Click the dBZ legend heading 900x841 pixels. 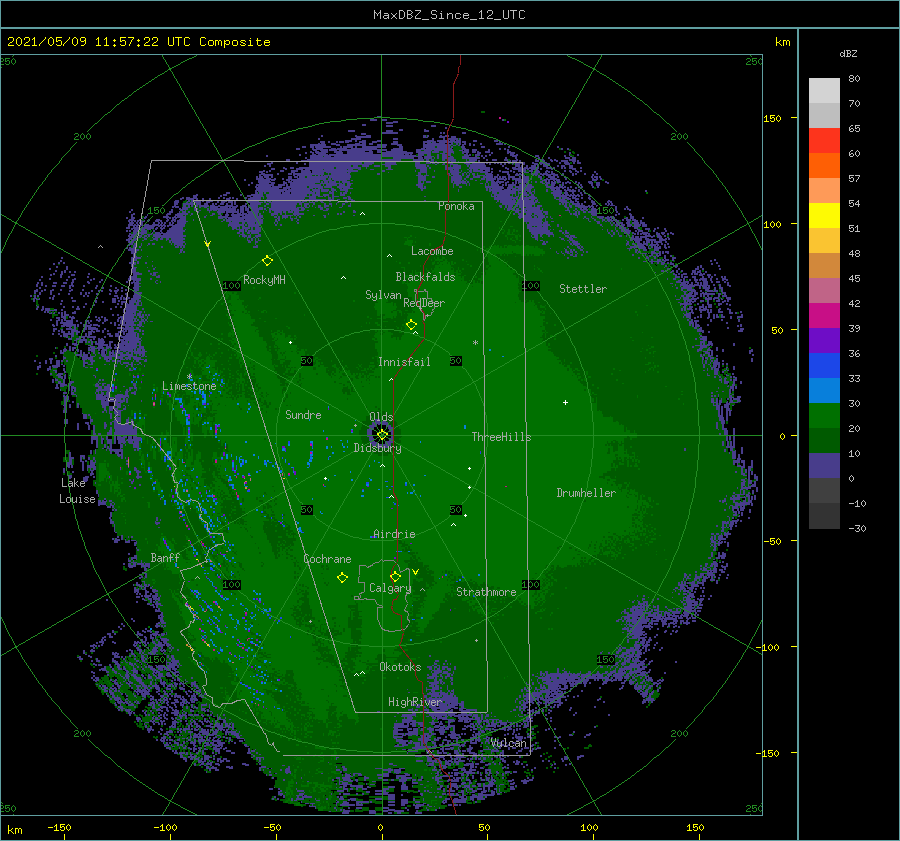pyautogui.click(x=848, y=53)
